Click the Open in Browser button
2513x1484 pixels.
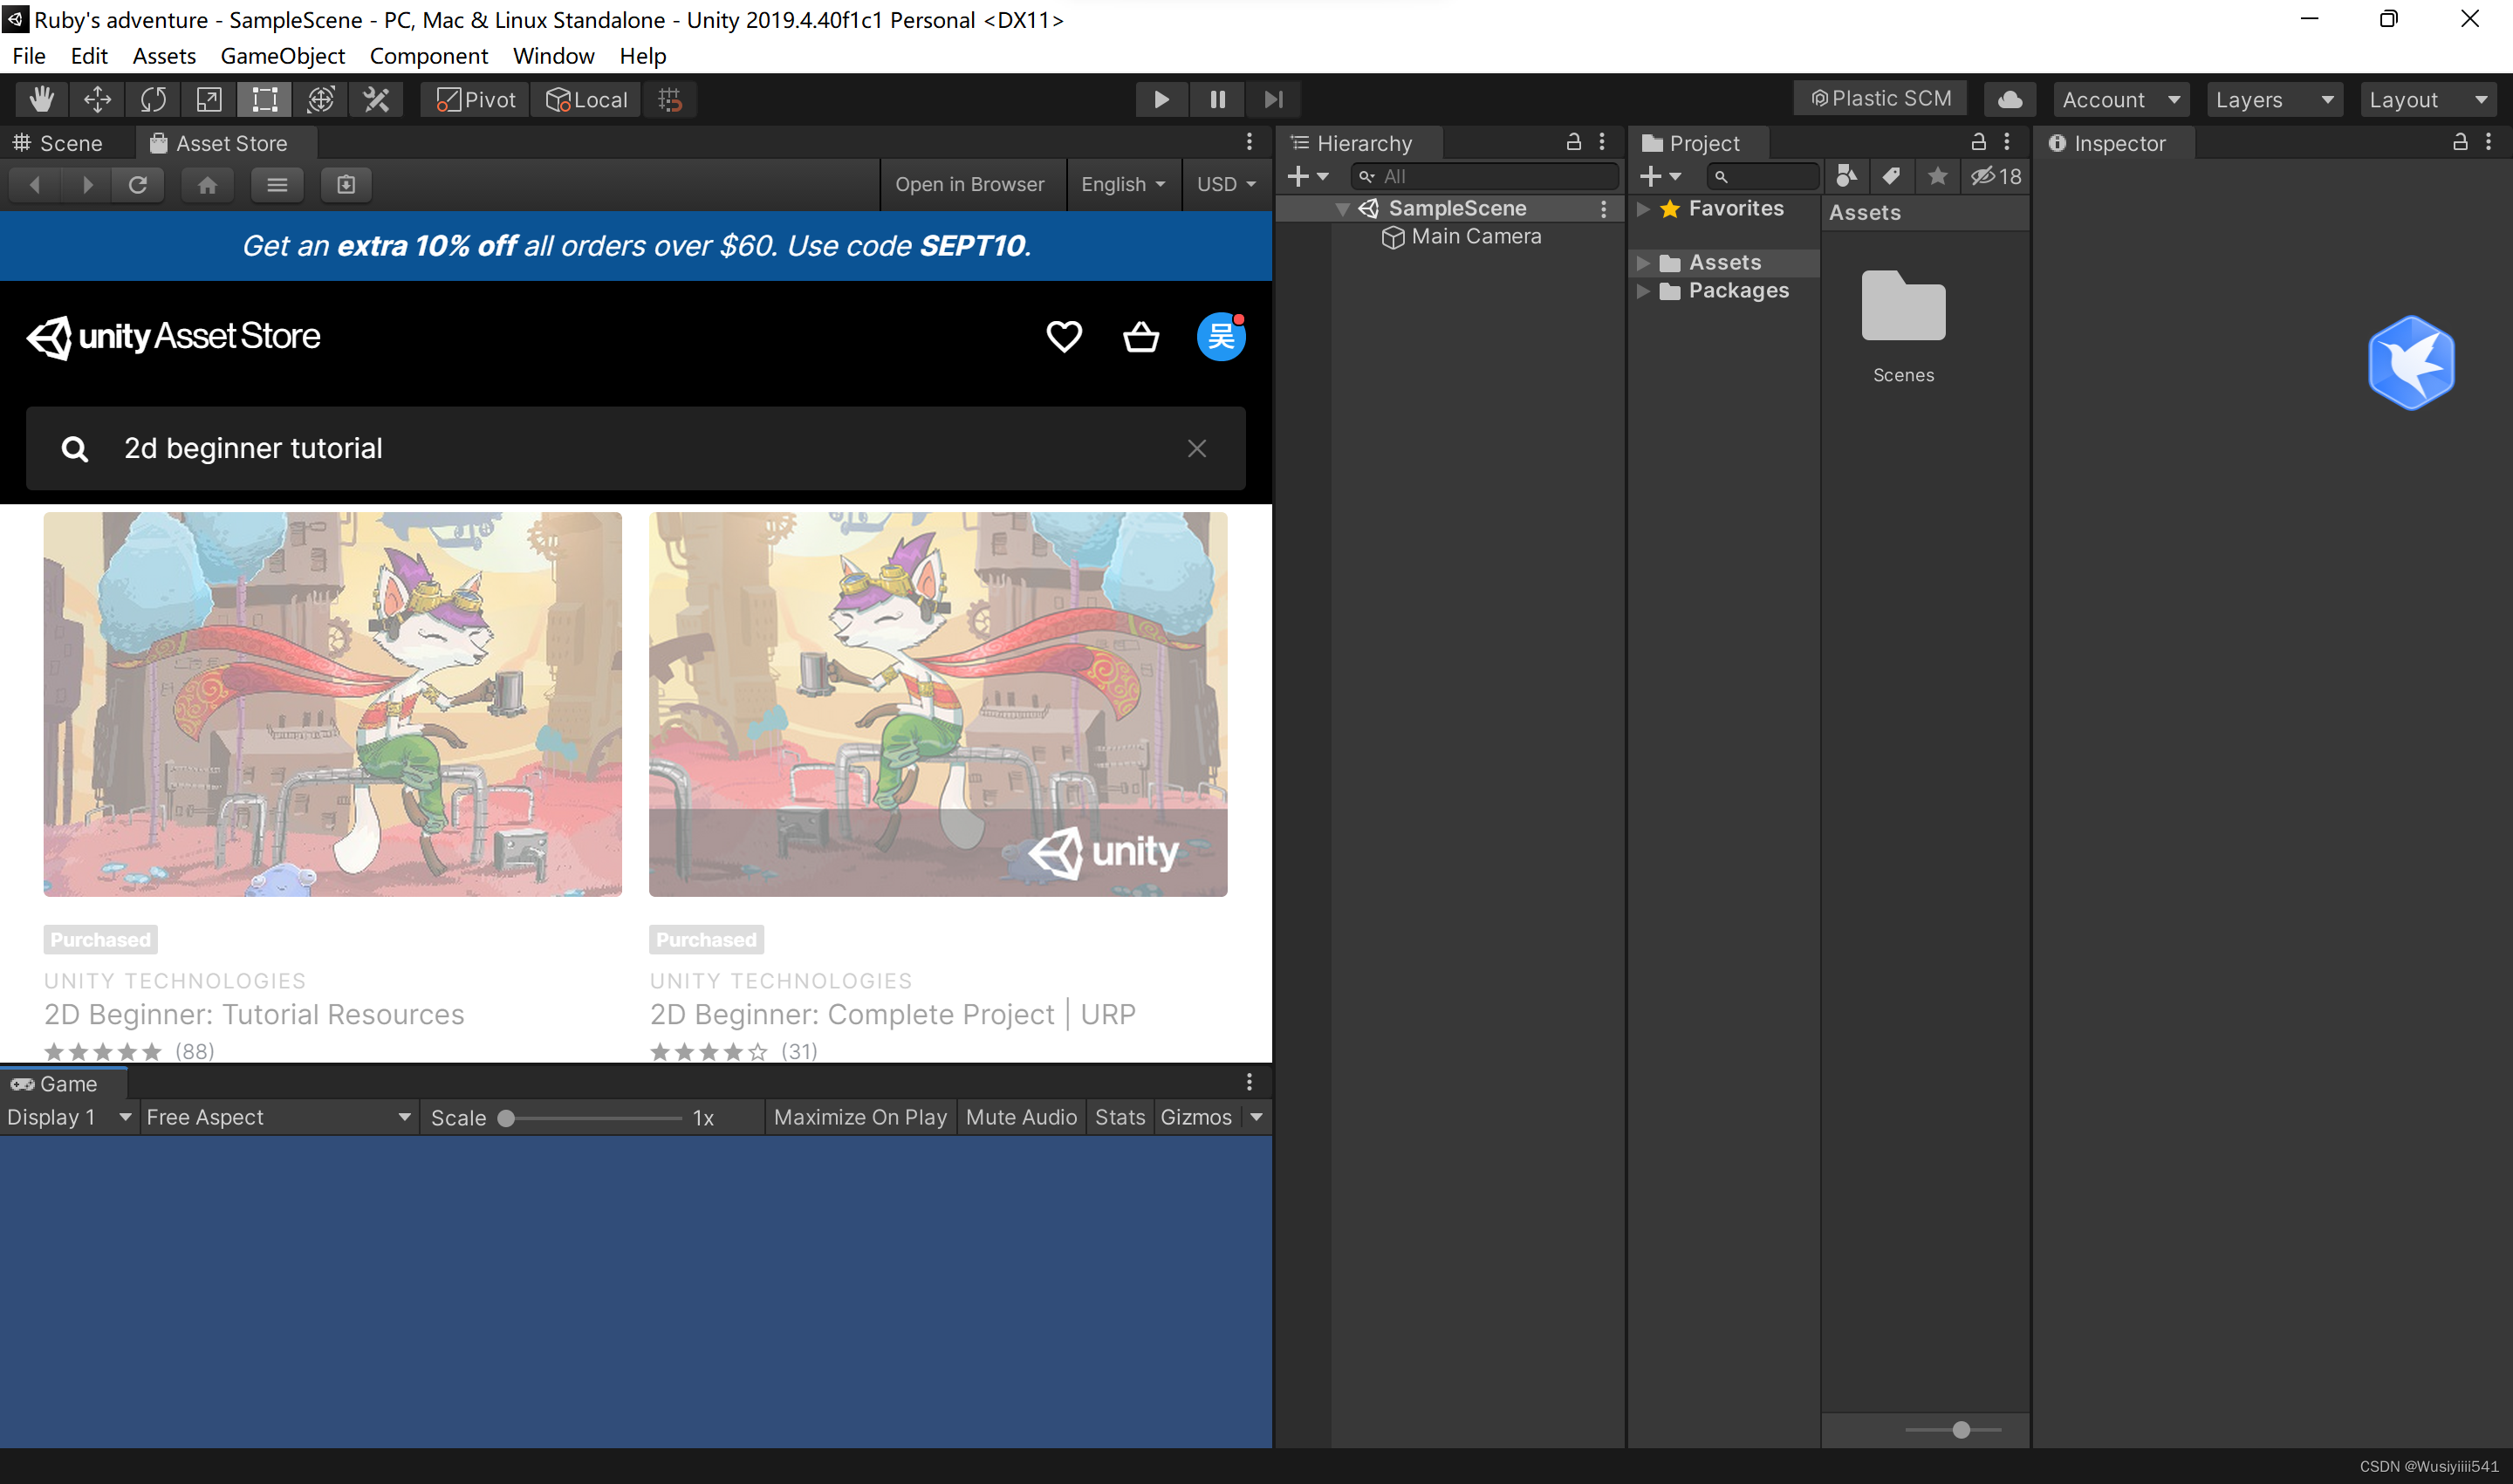(x=971, y=184)
